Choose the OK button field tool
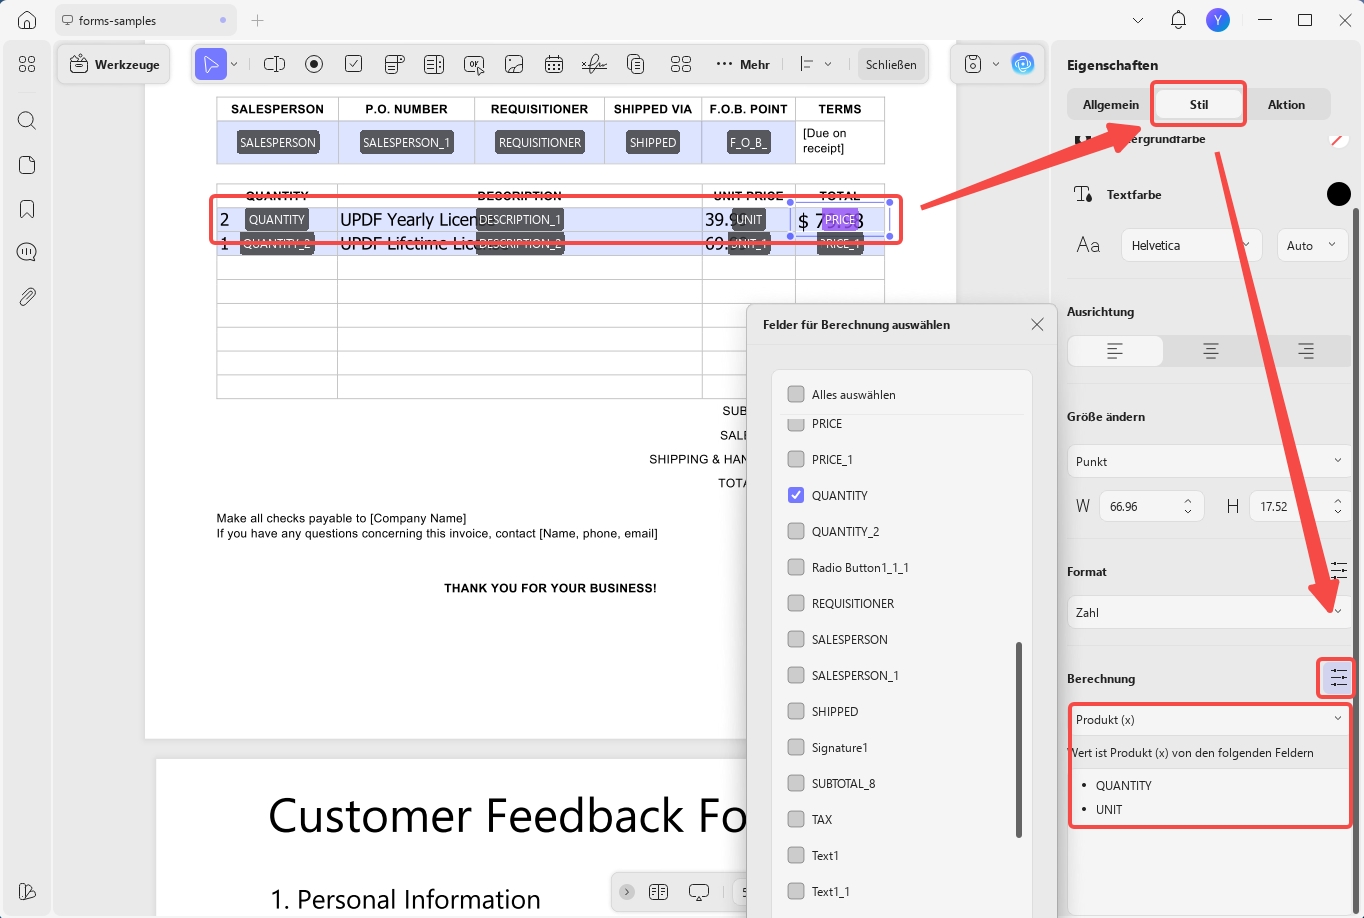The image size is (1364, 918). tap(474, 64)
